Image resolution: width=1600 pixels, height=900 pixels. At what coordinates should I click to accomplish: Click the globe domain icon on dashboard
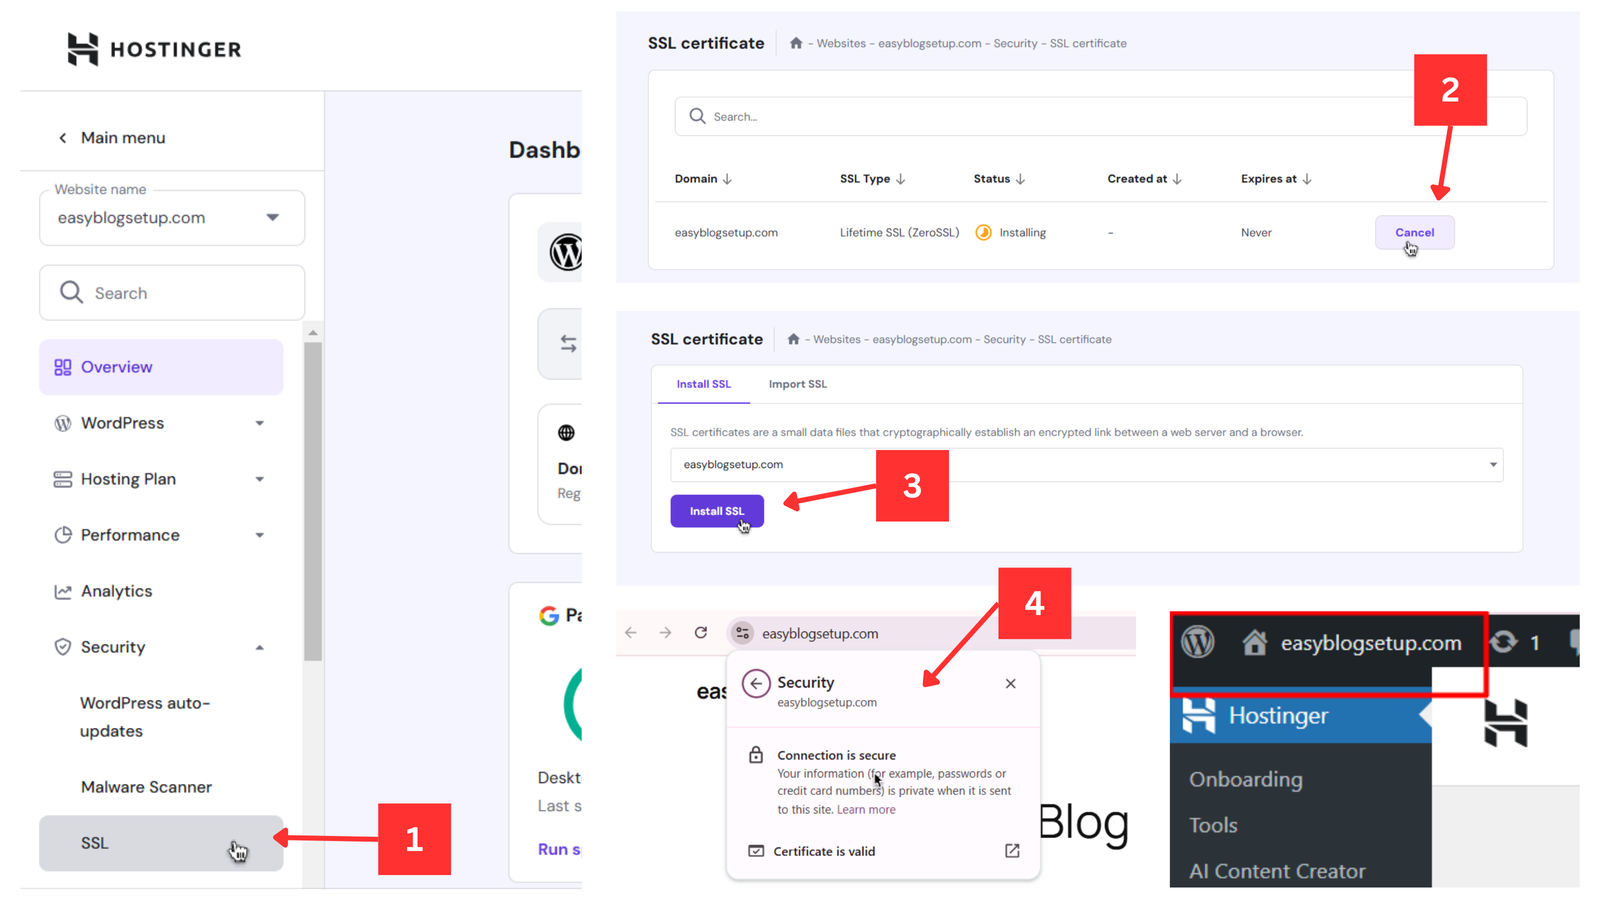pyautogui.click(x=566, y=433)
